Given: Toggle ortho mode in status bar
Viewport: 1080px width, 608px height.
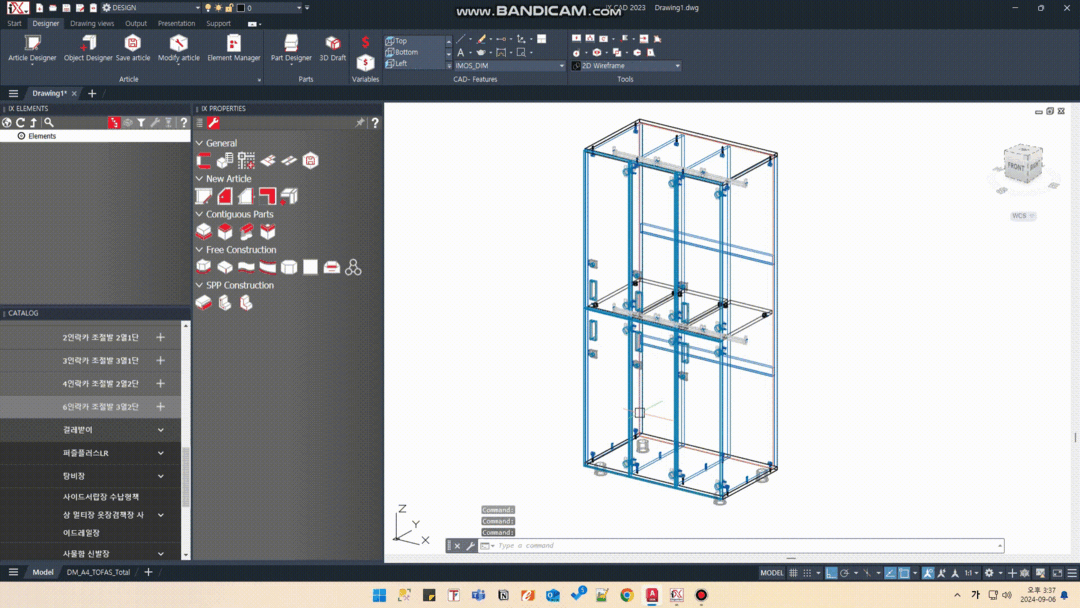Looking at the screenshot, I should tap(831, 573).
